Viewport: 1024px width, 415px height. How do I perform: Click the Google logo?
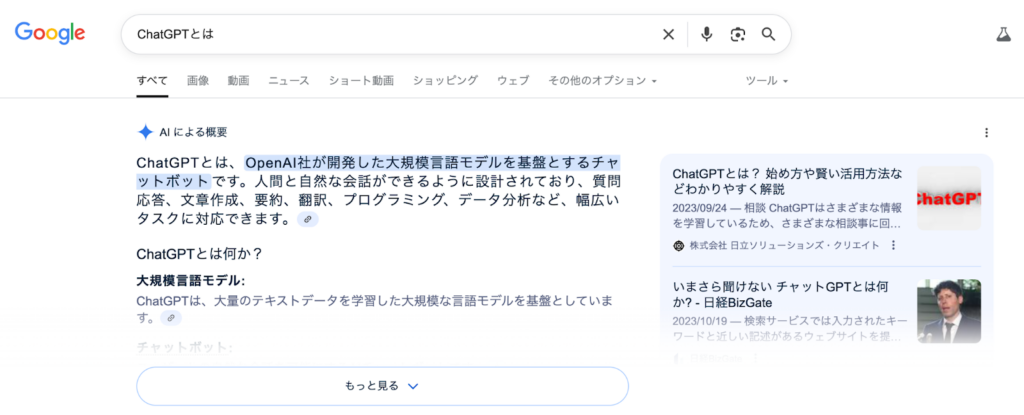tap(50, 33)
